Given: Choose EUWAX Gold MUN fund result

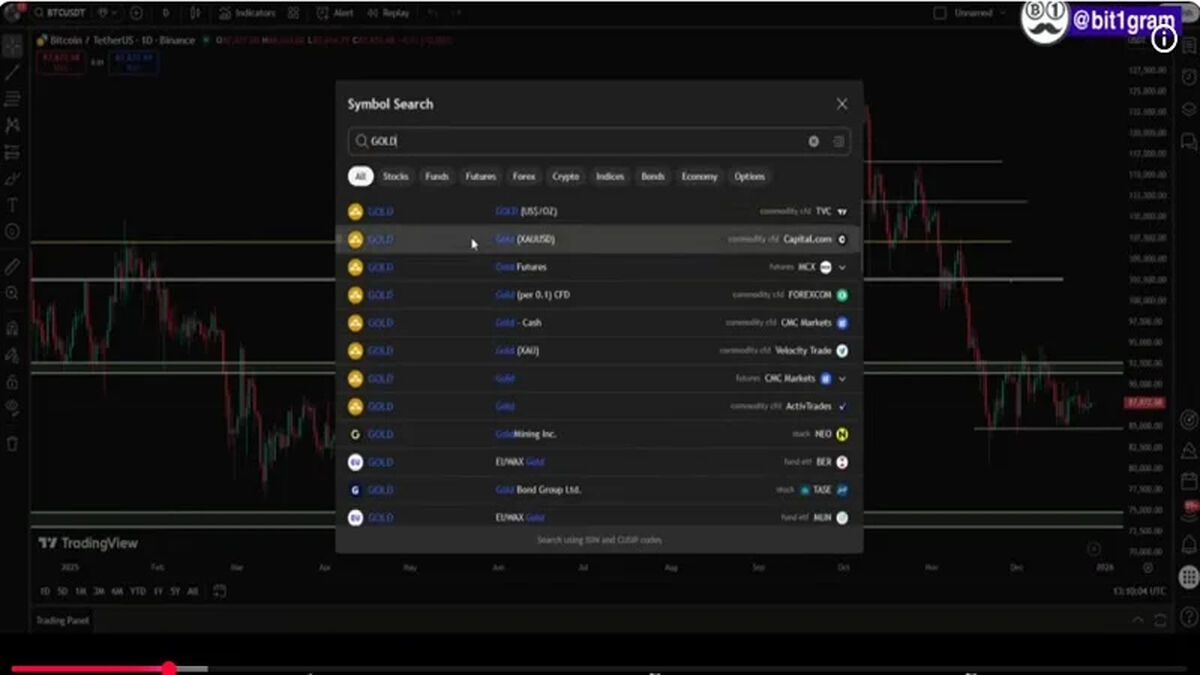Looking at the screenshot, I should [x=599, y=517].
